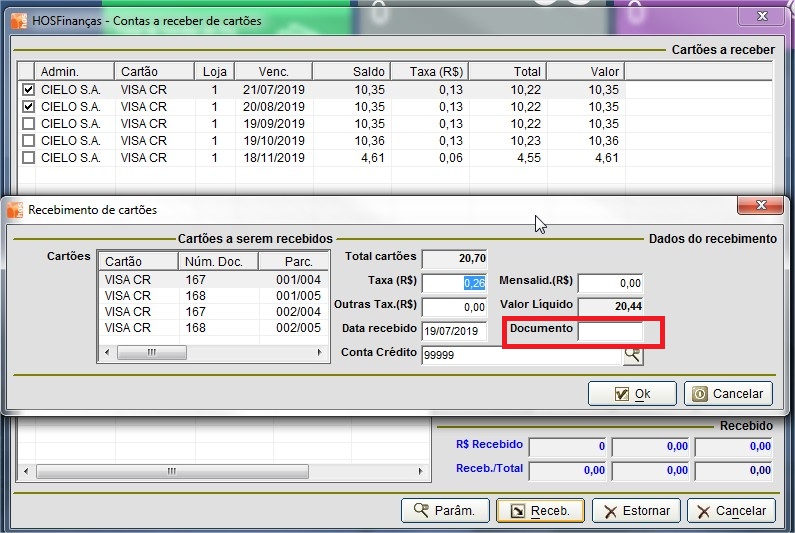The width and height of the screenshot is (795, 533).
Task: Click the Mensalid.(R$) input field
Action: point(610,283)
